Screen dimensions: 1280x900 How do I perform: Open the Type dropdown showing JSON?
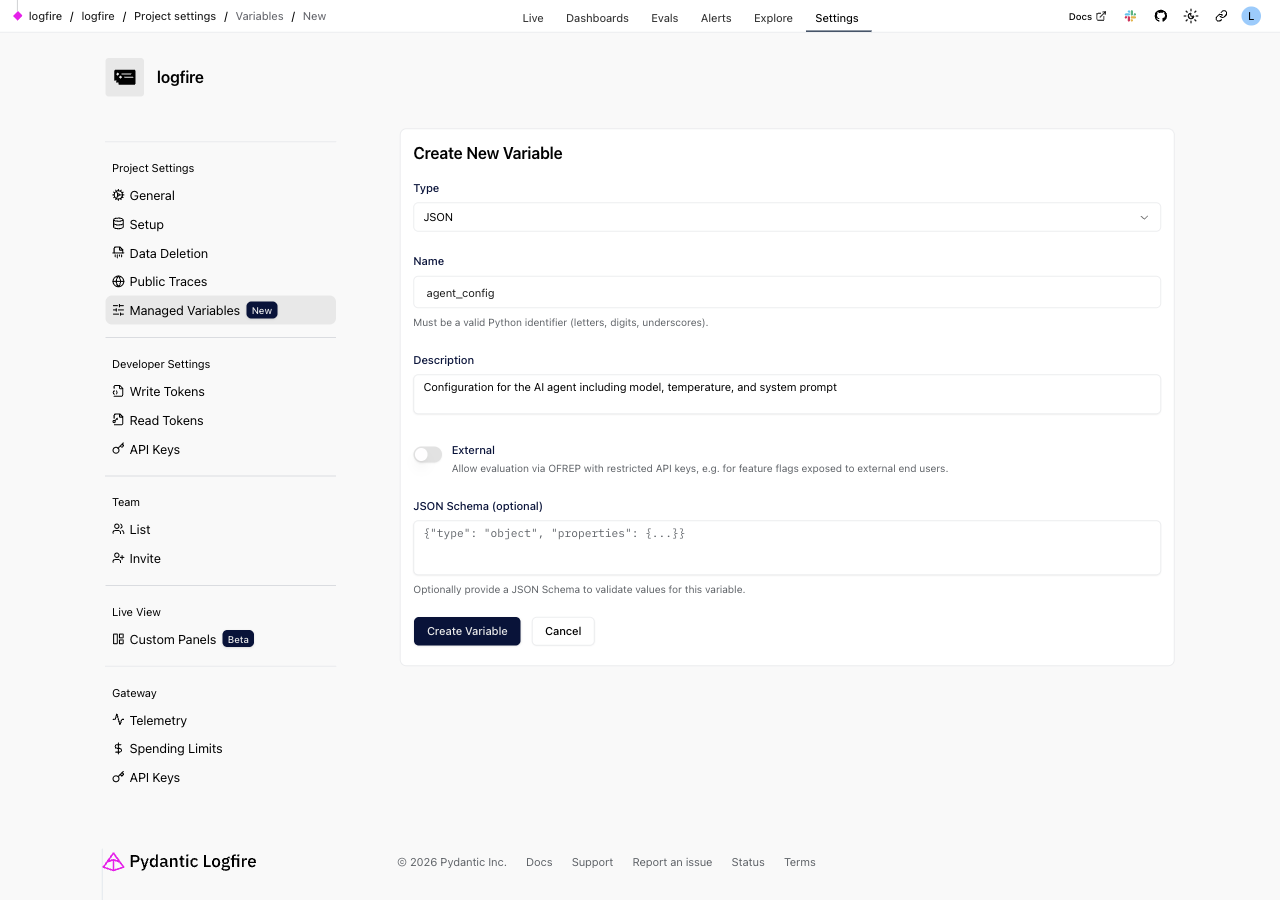pyautogui.click(x=786, y=217)
